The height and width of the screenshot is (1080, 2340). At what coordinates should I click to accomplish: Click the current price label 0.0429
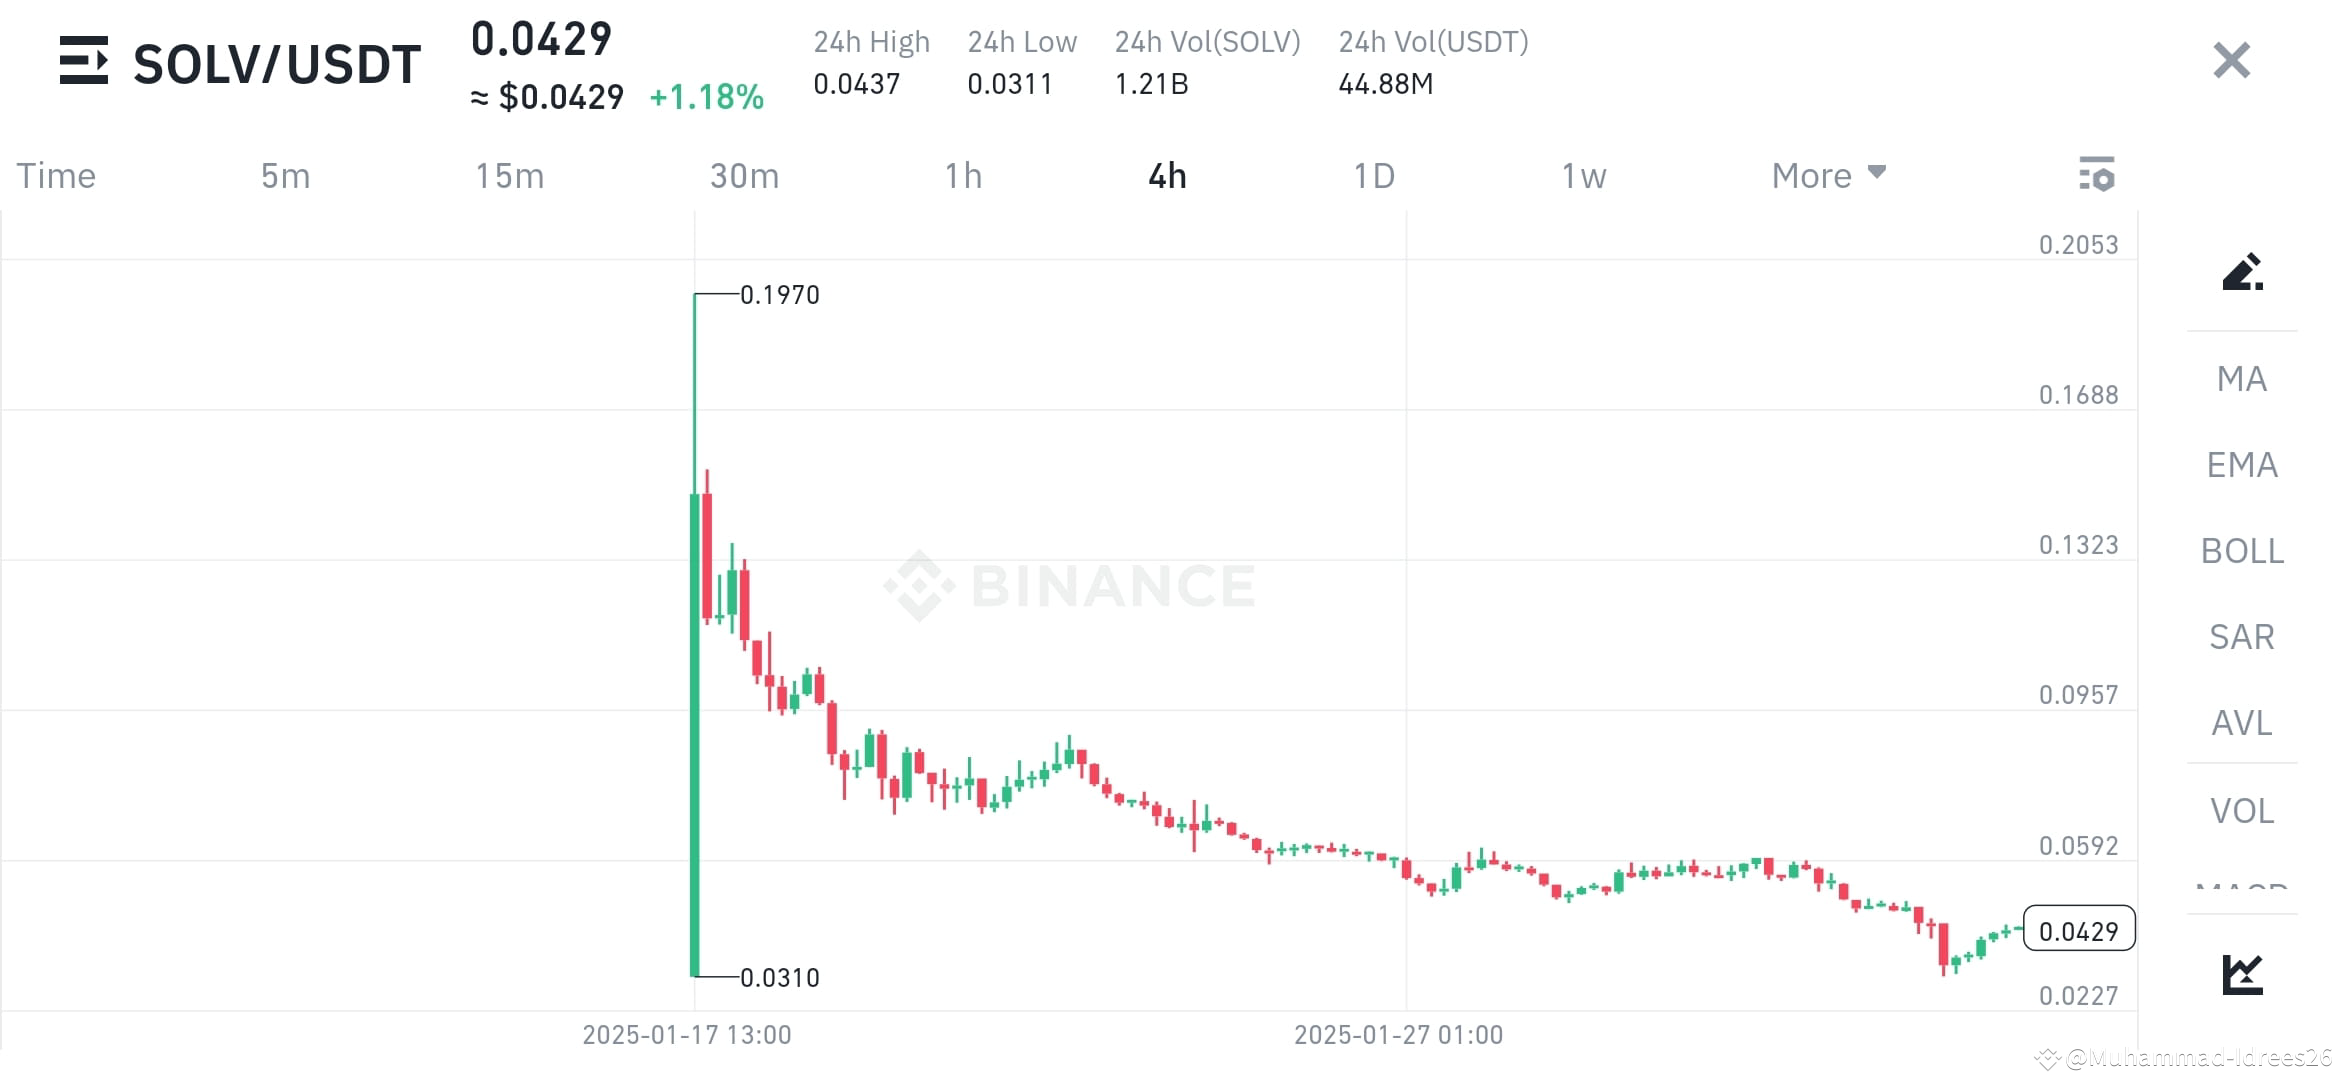pyautogui.click(x=2077, y=930)
